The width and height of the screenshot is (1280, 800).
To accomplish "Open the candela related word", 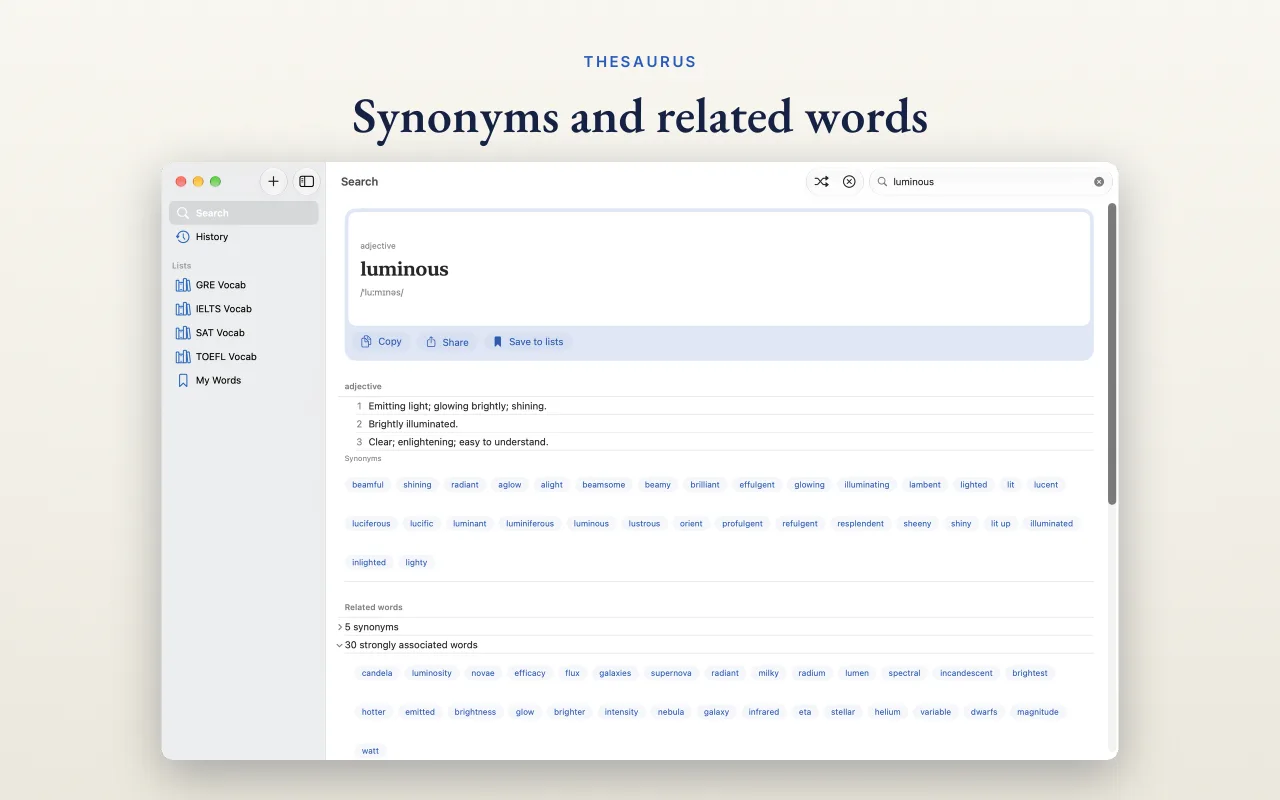I will (x=377, y=674).
